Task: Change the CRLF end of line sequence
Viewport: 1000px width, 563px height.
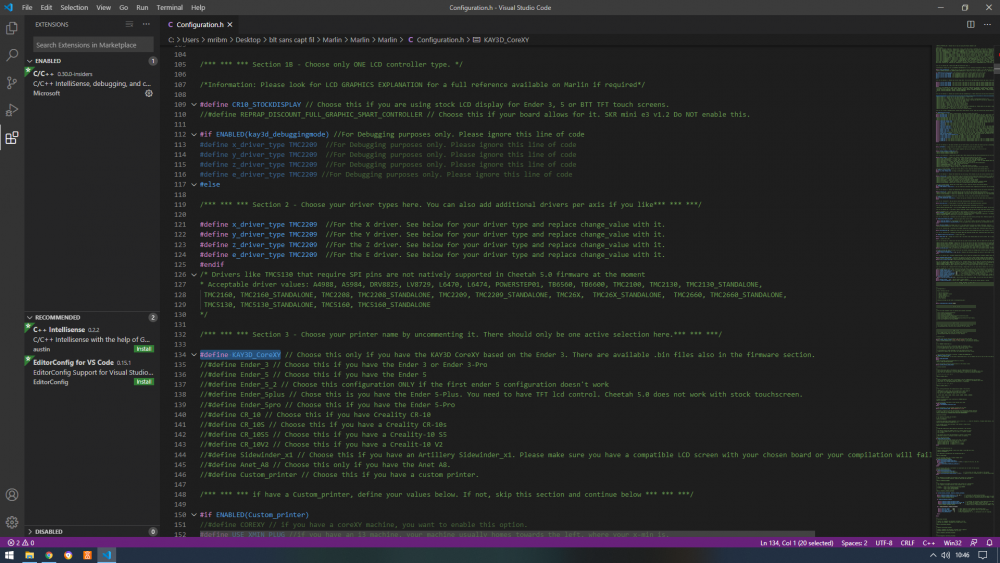Action: tap(907, 543)
